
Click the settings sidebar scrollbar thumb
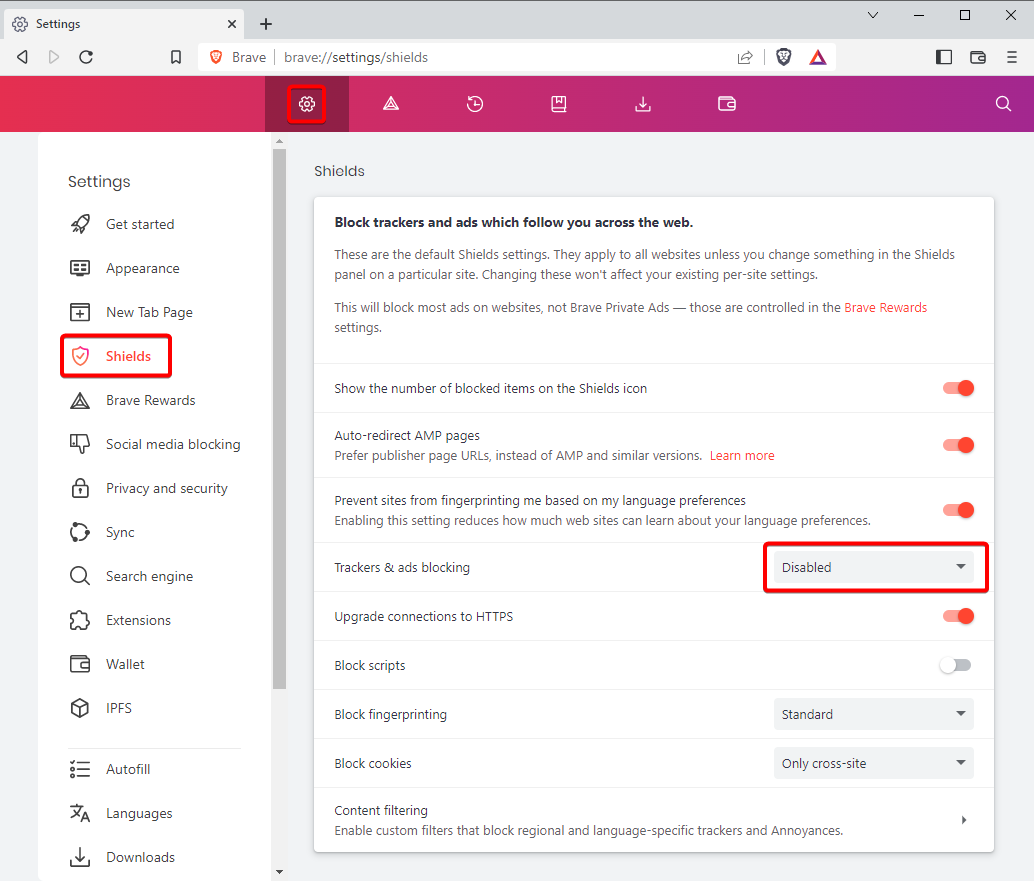(280, 419)
